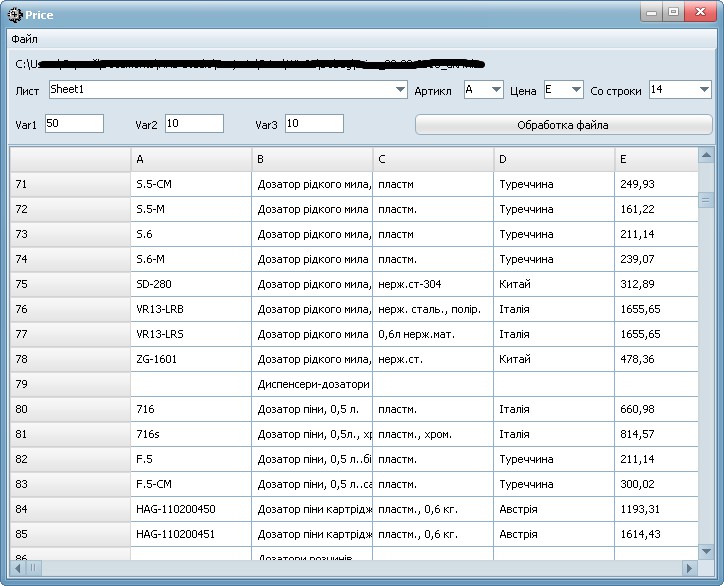Image resolution: width=724 pixels, height=586 pixels.
Task: Click the vertical scrollbar down arrow
Action: coord(706,551)
